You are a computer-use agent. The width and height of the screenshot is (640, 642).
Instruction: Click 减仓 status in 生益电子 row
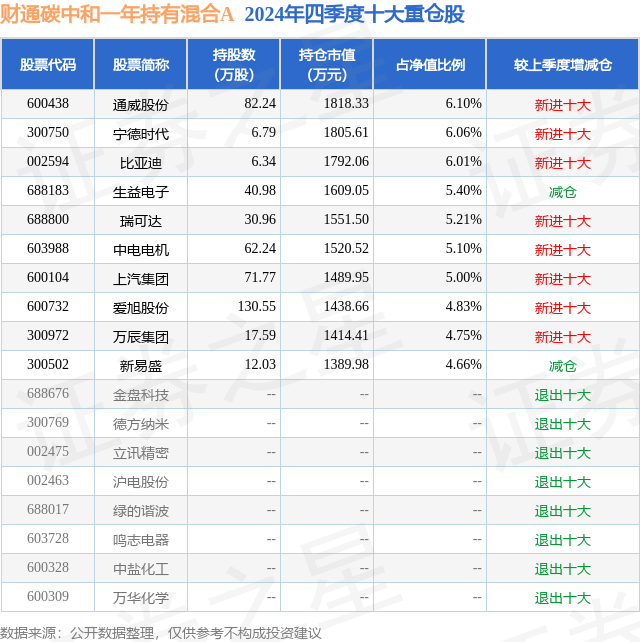[x=563, y=192]
